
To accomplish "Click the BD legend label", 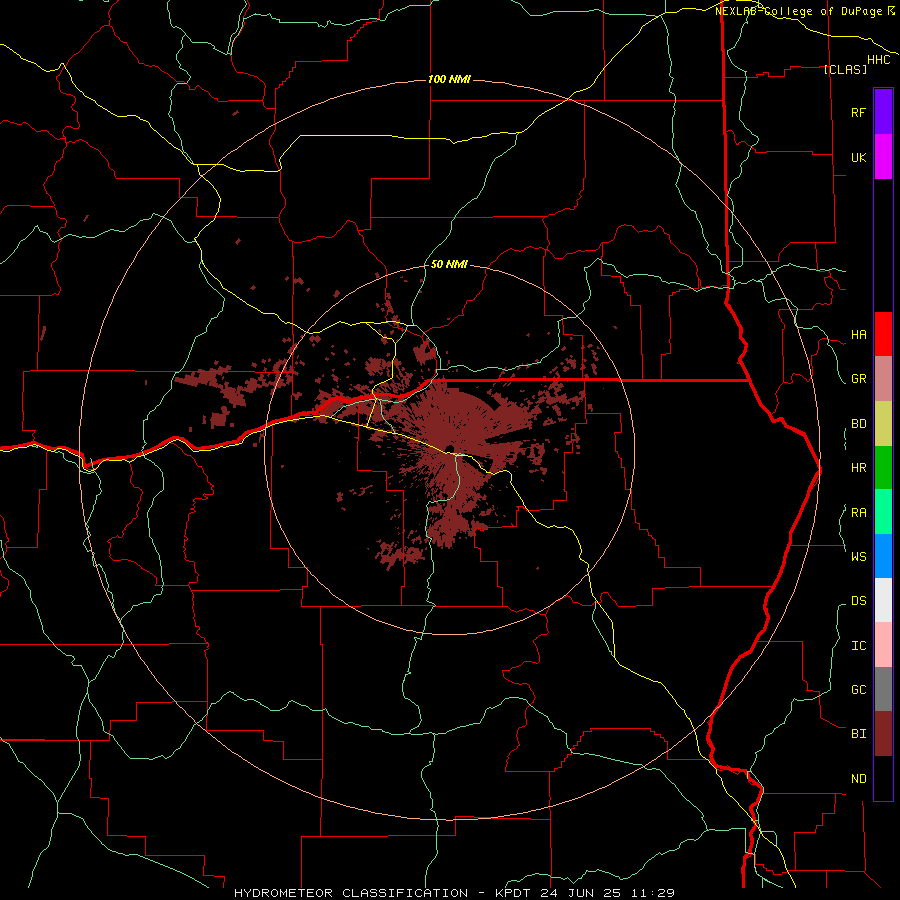I will click(x=858, y=424).
